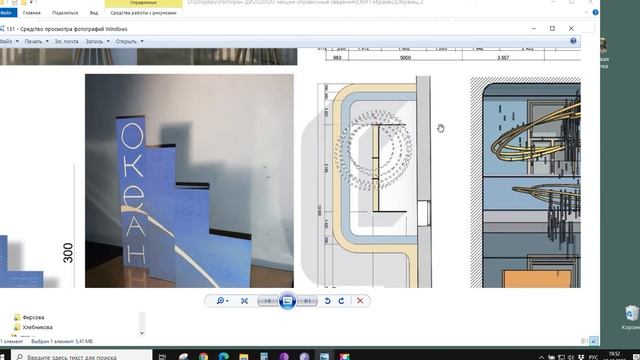
Task: Switch to the active Photo Viewer taskbar icon
Action: point(324,356)
